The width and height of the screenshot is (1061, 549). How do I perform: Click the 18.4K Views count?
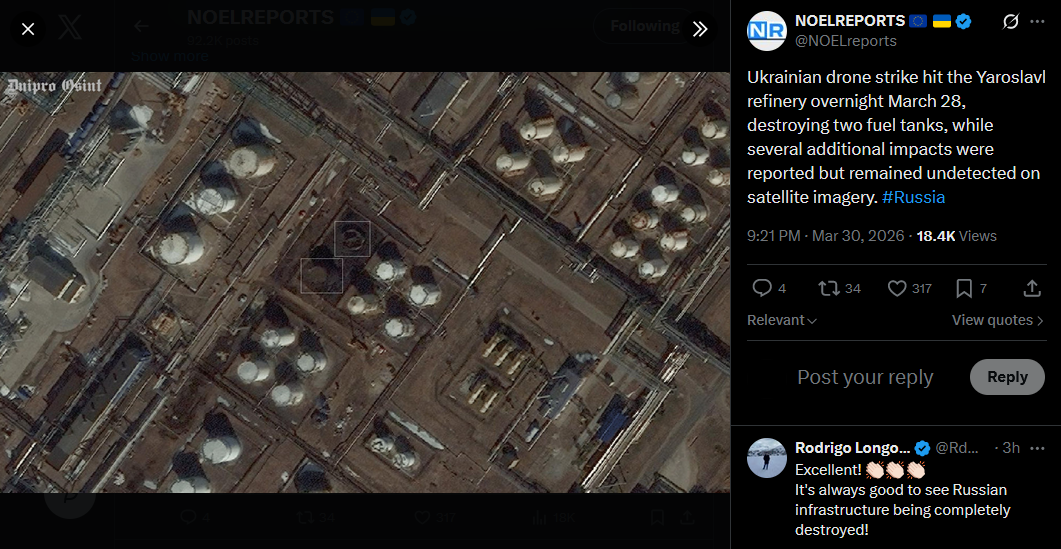pyautogui.click(x=956, y=236)
